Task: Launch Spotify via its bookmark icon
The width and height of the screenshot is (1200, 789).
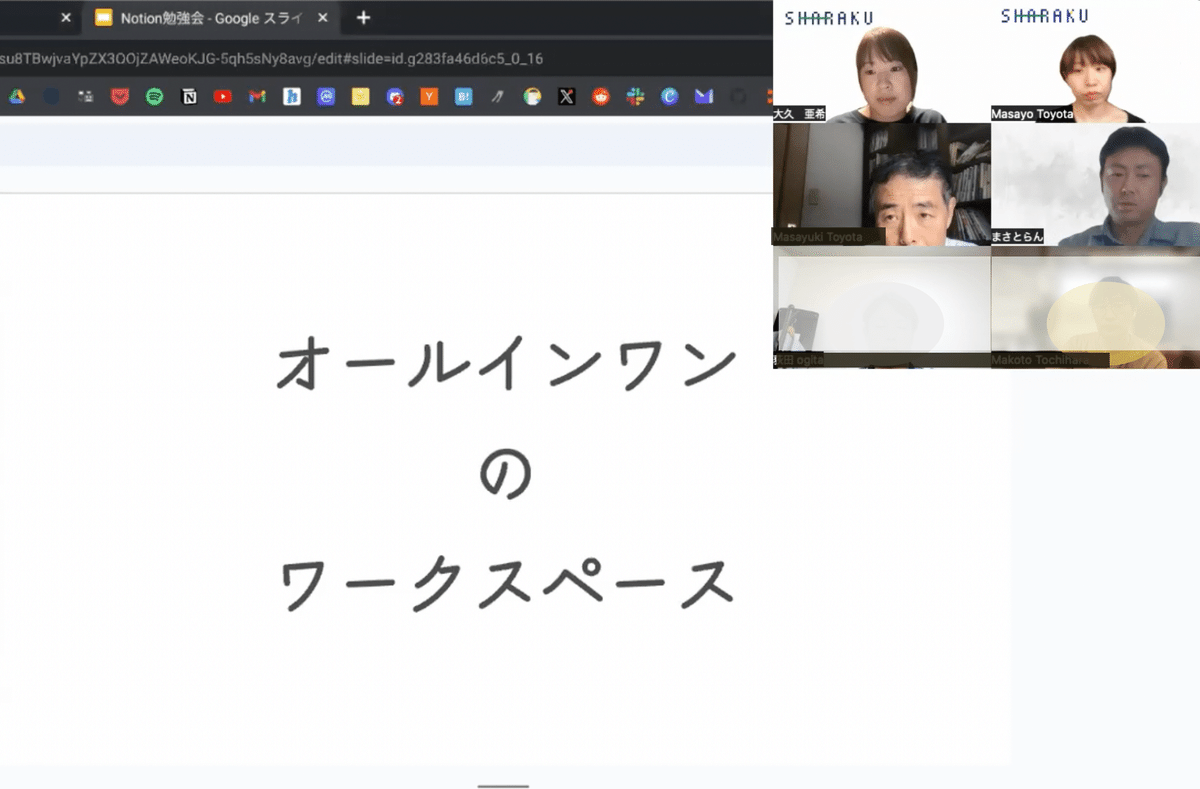Action: point(153,97)
